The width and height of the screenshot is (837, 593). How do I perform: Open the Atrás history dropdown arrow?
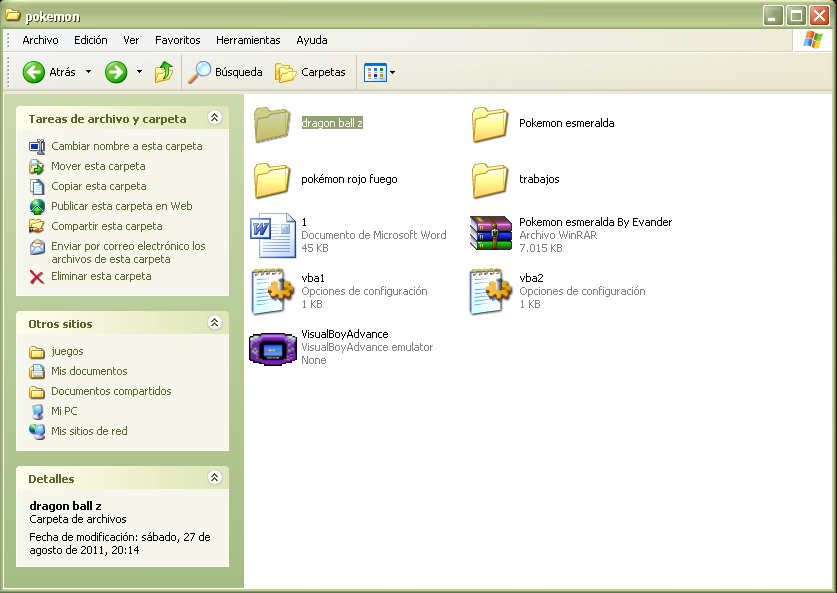point(89,72)
